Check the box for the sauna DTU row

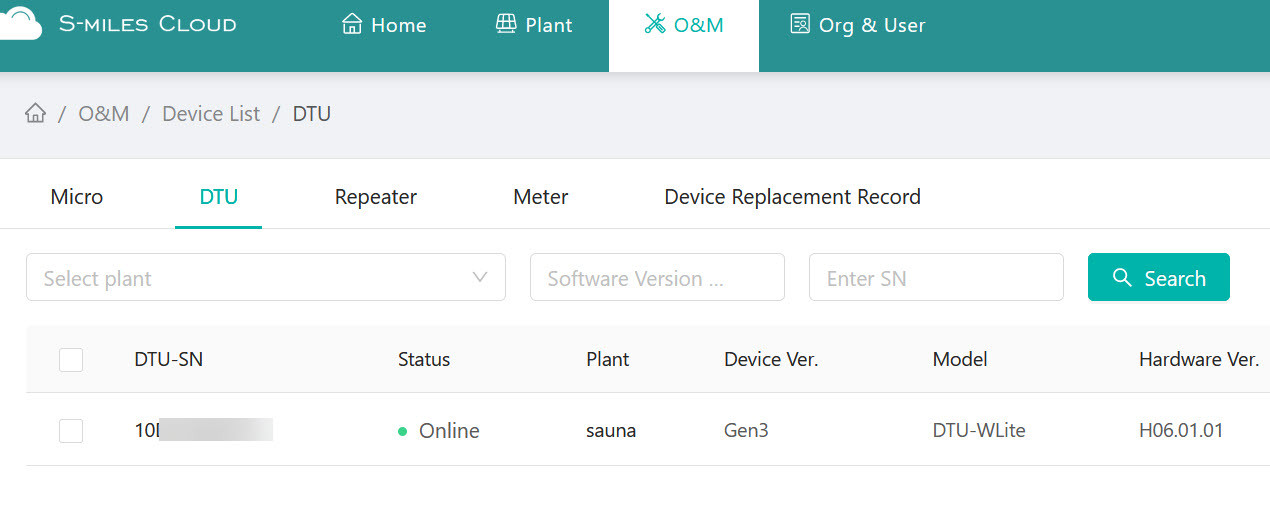[71, 431]
